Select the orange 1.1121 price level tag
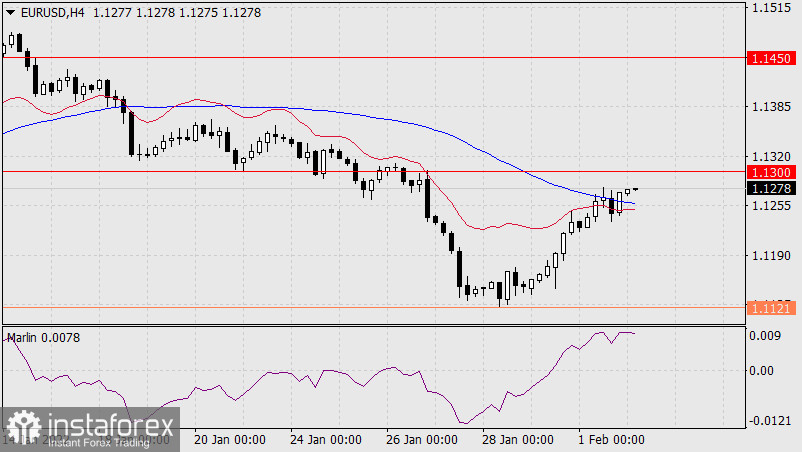802x452 pixels. [x=770, y=309]
